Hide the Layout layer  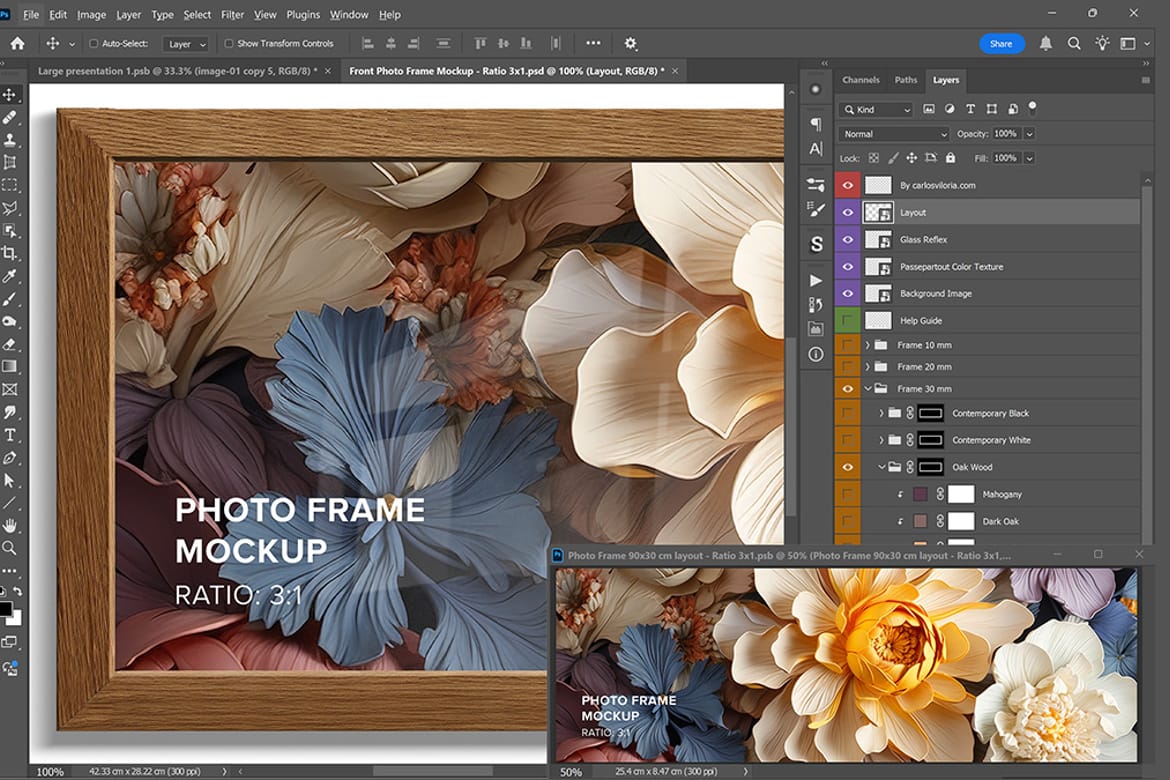tap(847, 212)
